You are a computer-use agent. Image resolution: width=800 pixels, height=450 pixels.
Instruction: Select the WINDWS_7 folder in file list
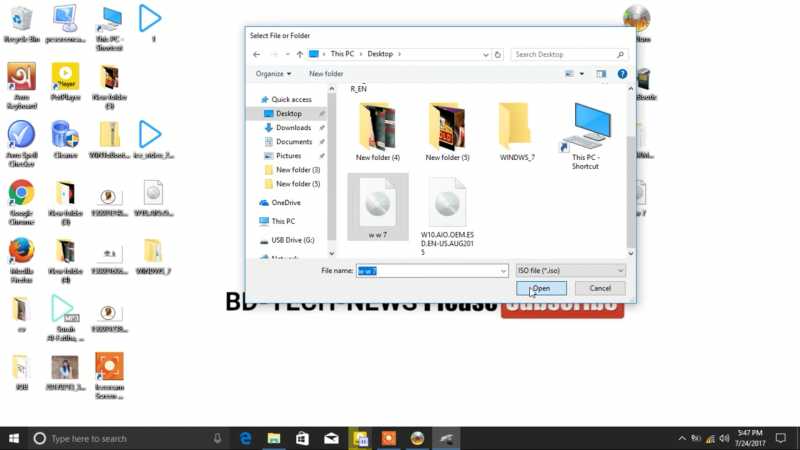pyautogui.click(x=517, y=132)
